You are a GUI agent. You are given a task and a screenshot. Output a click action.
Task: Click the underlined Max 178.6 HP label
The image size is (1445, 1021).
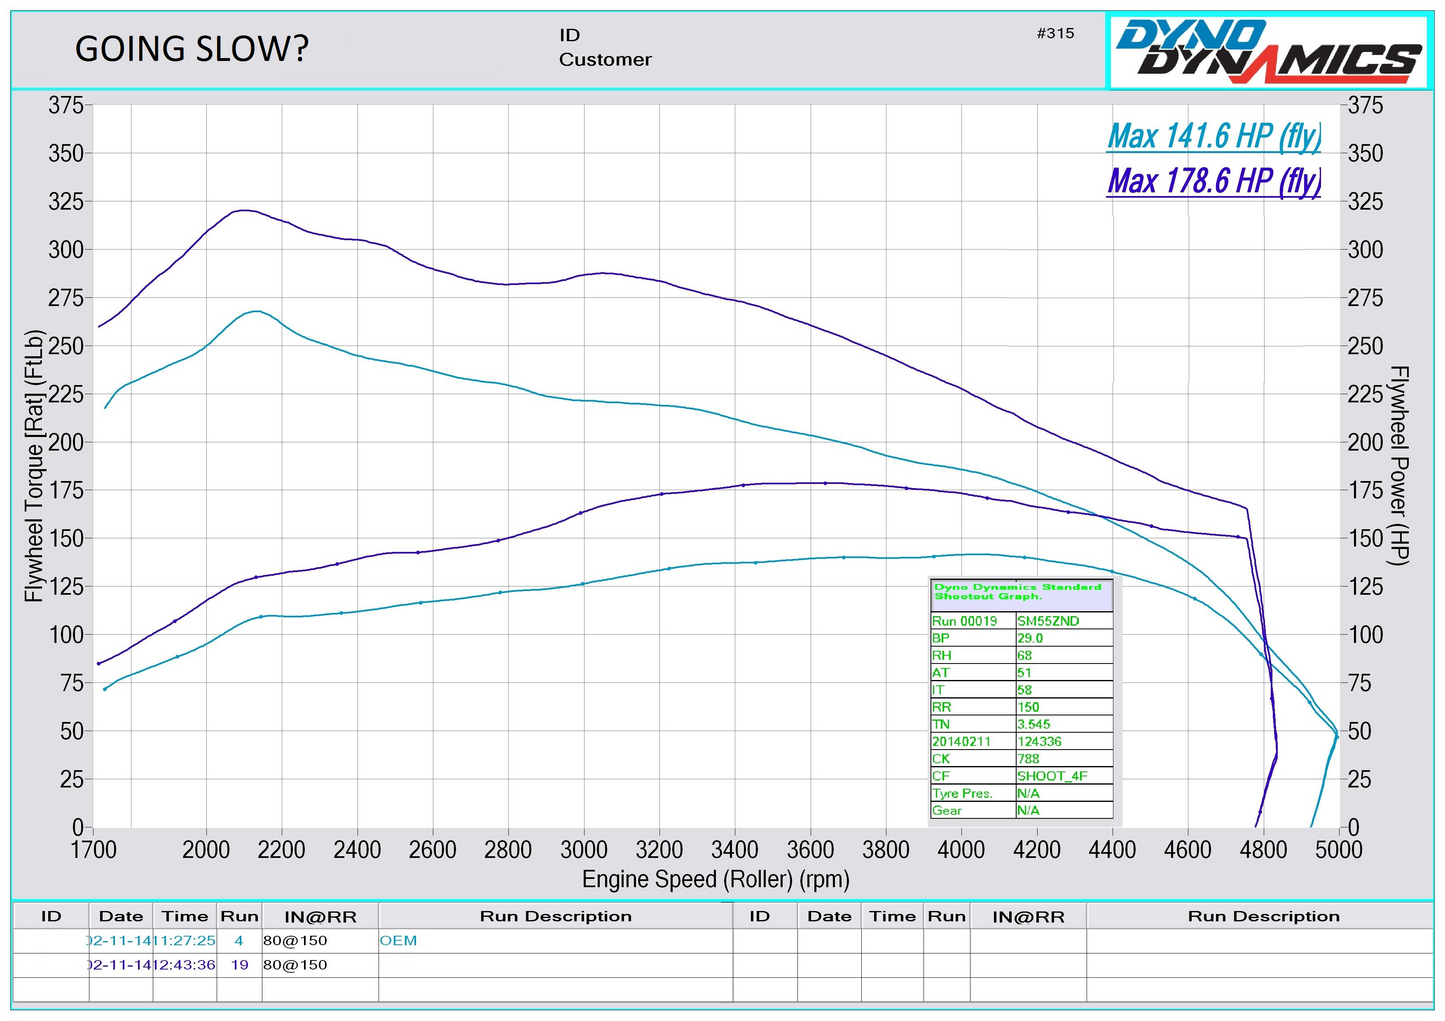pyautogui.click(x=1213, y=181)
